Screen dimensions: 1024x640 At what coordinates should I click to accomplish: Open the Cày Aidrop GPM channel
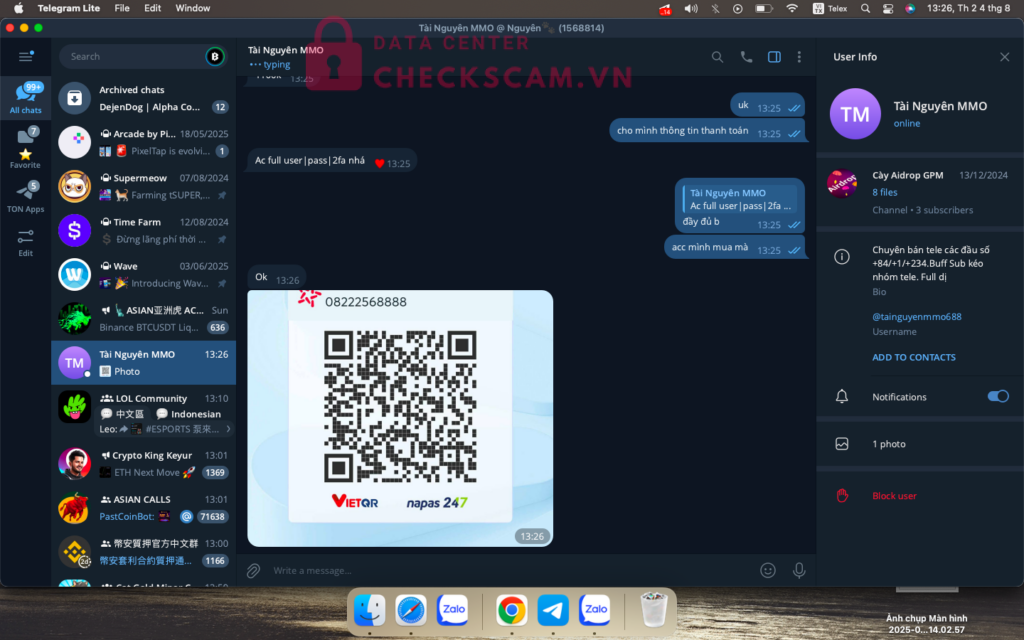pos(920,192)
